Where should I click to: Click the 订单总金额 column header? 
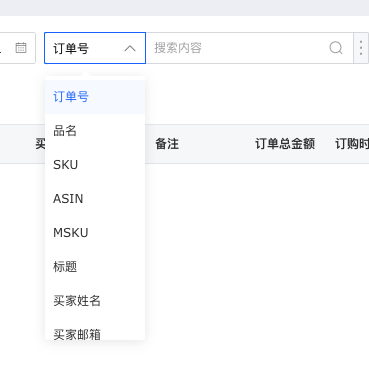[x=285, y=144]
